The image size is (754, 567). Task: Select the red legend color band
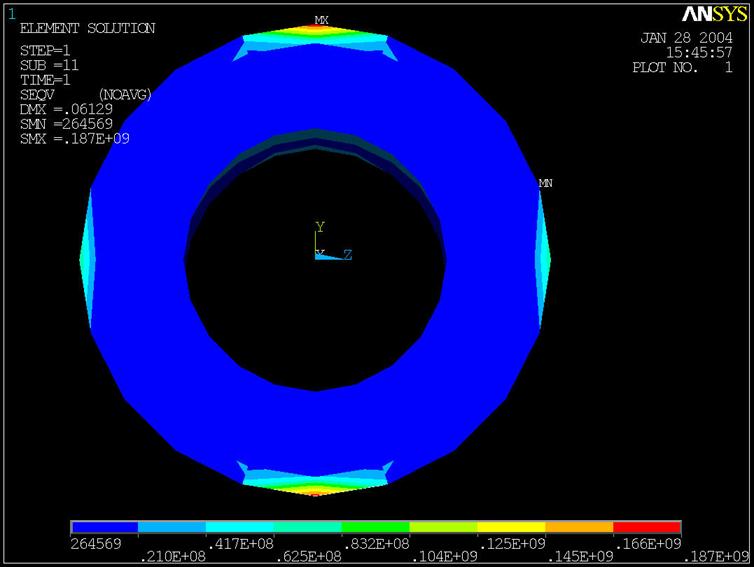[647, 527]
